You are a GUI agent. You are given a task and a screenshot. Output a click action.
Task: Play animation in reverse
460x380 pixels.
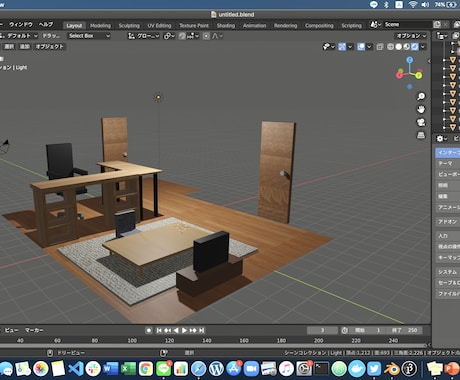click(x=176, y=330)
